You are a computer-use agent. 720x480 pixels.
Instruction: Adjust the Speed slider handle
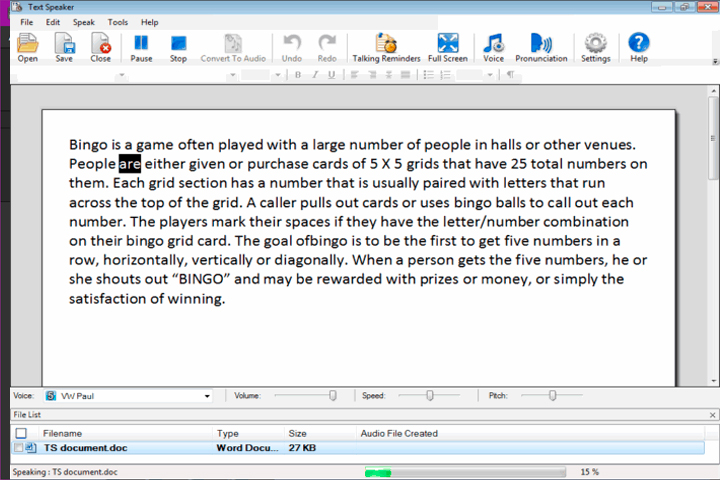pyautogui.click(x=430, y=395)
